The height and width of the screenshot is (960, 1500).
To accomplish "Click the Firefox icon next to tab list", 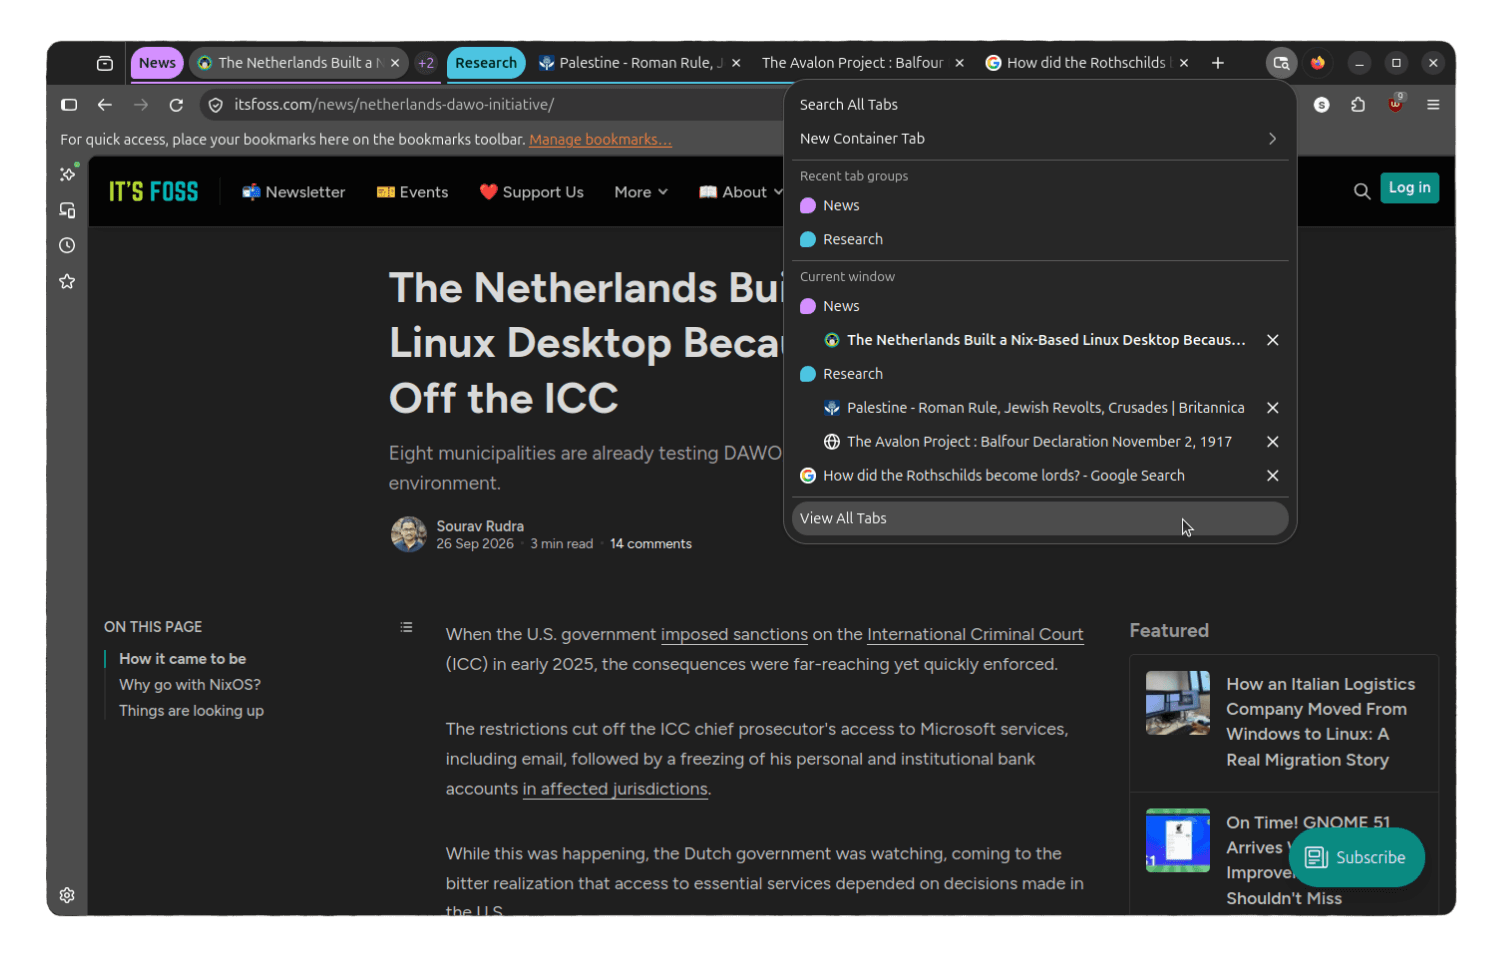I will pos(1318,63).
